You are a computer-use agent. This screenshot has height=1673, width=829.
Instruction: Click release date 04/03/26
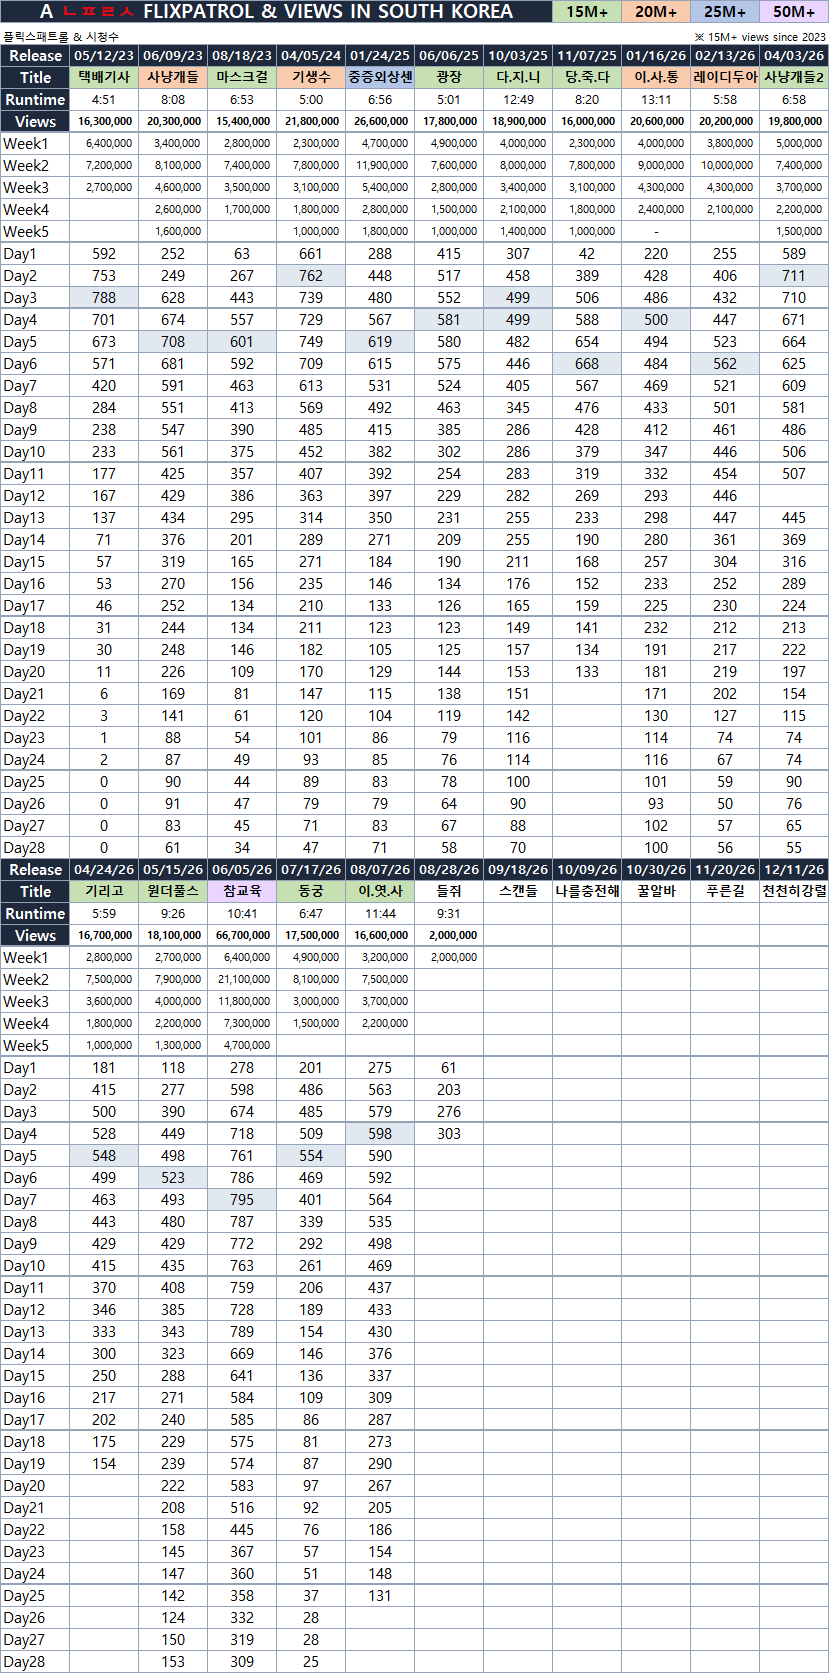794,55
